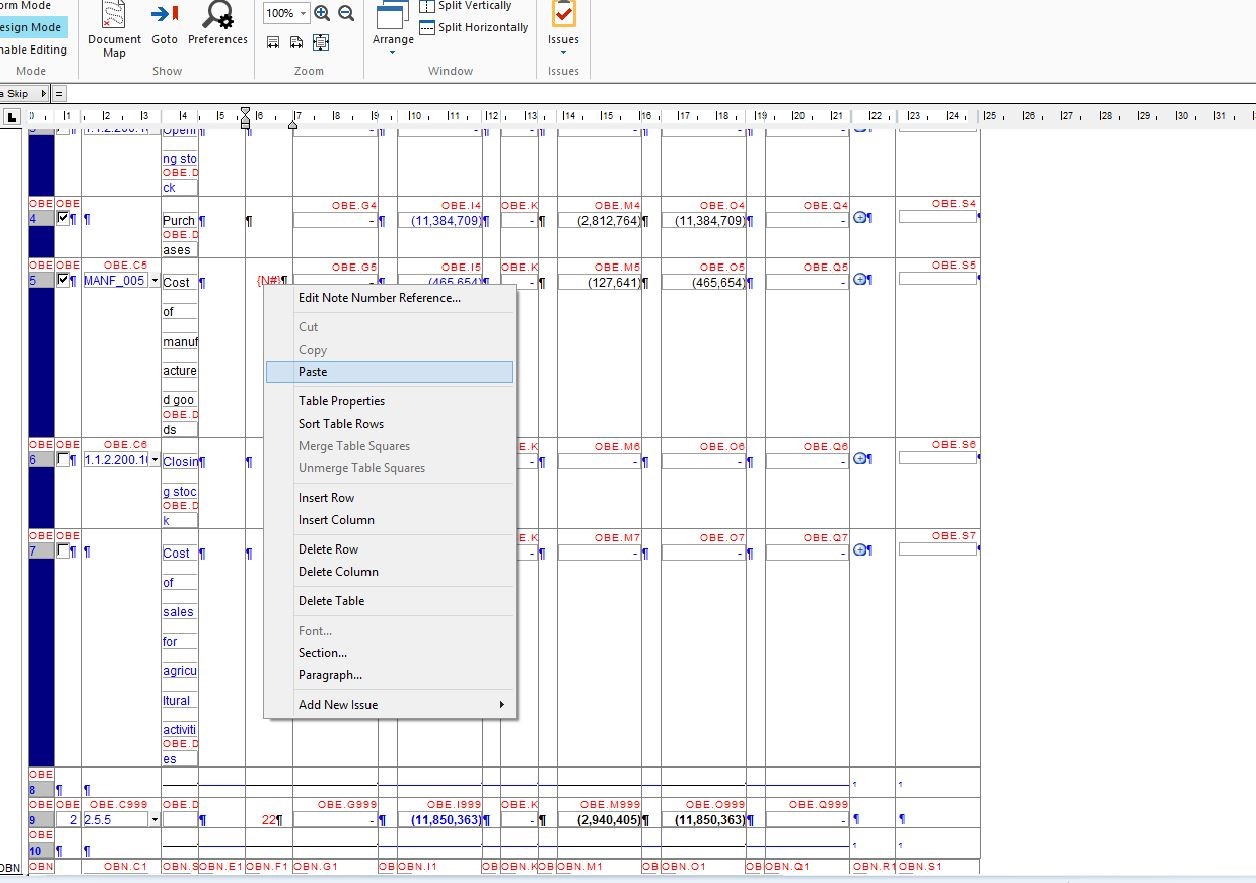
Task: Open the 100% zoom level dropdown
Action: click(x=302, y=13)
